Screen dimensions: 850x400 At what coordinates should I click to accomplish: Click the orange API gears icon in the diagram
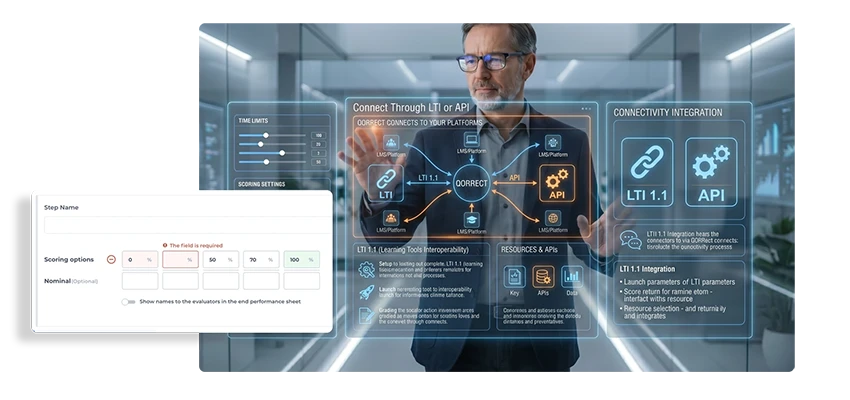[x=557, y=183]
